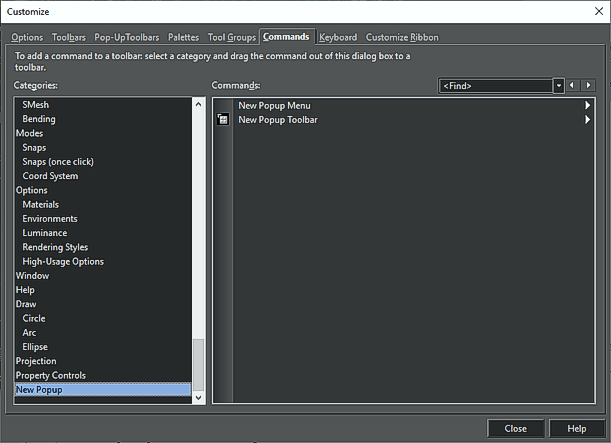The width and height of the screenshot is (611, 443).
Task: Click the find previous arrow button
Action: [573, 86]
